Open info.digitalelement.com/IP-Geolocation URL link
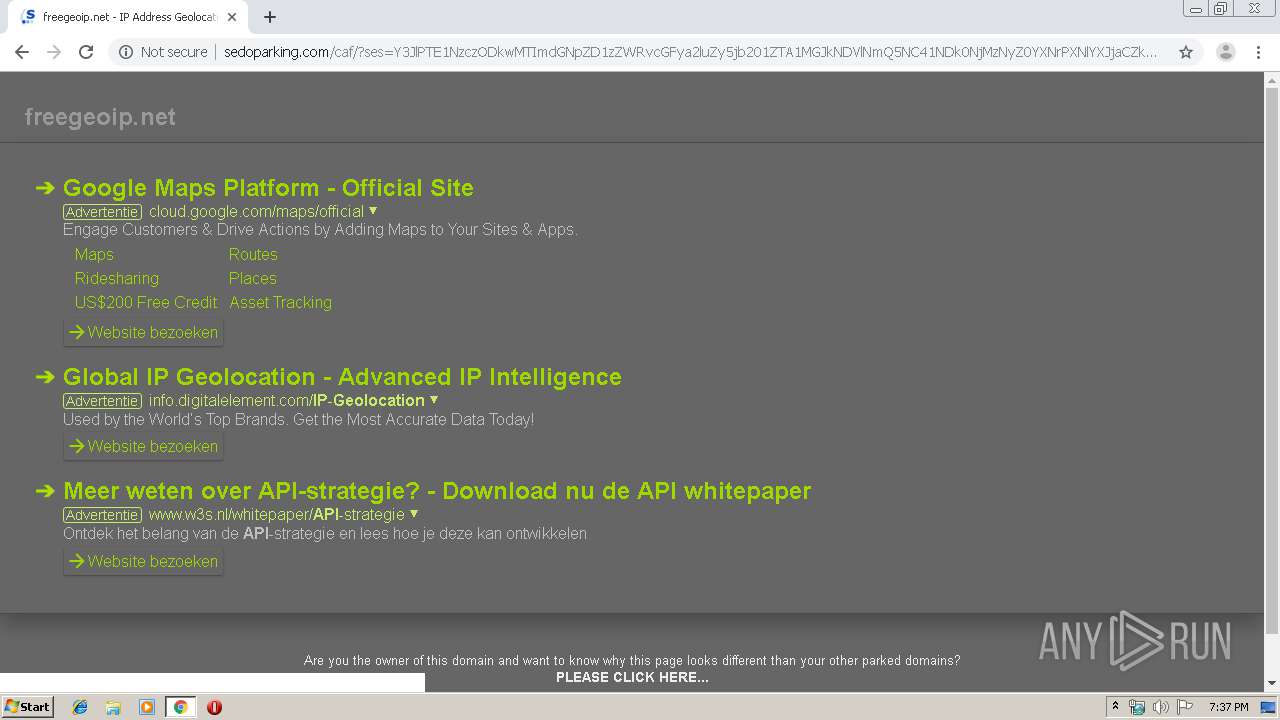 click(x=287, y=401)
